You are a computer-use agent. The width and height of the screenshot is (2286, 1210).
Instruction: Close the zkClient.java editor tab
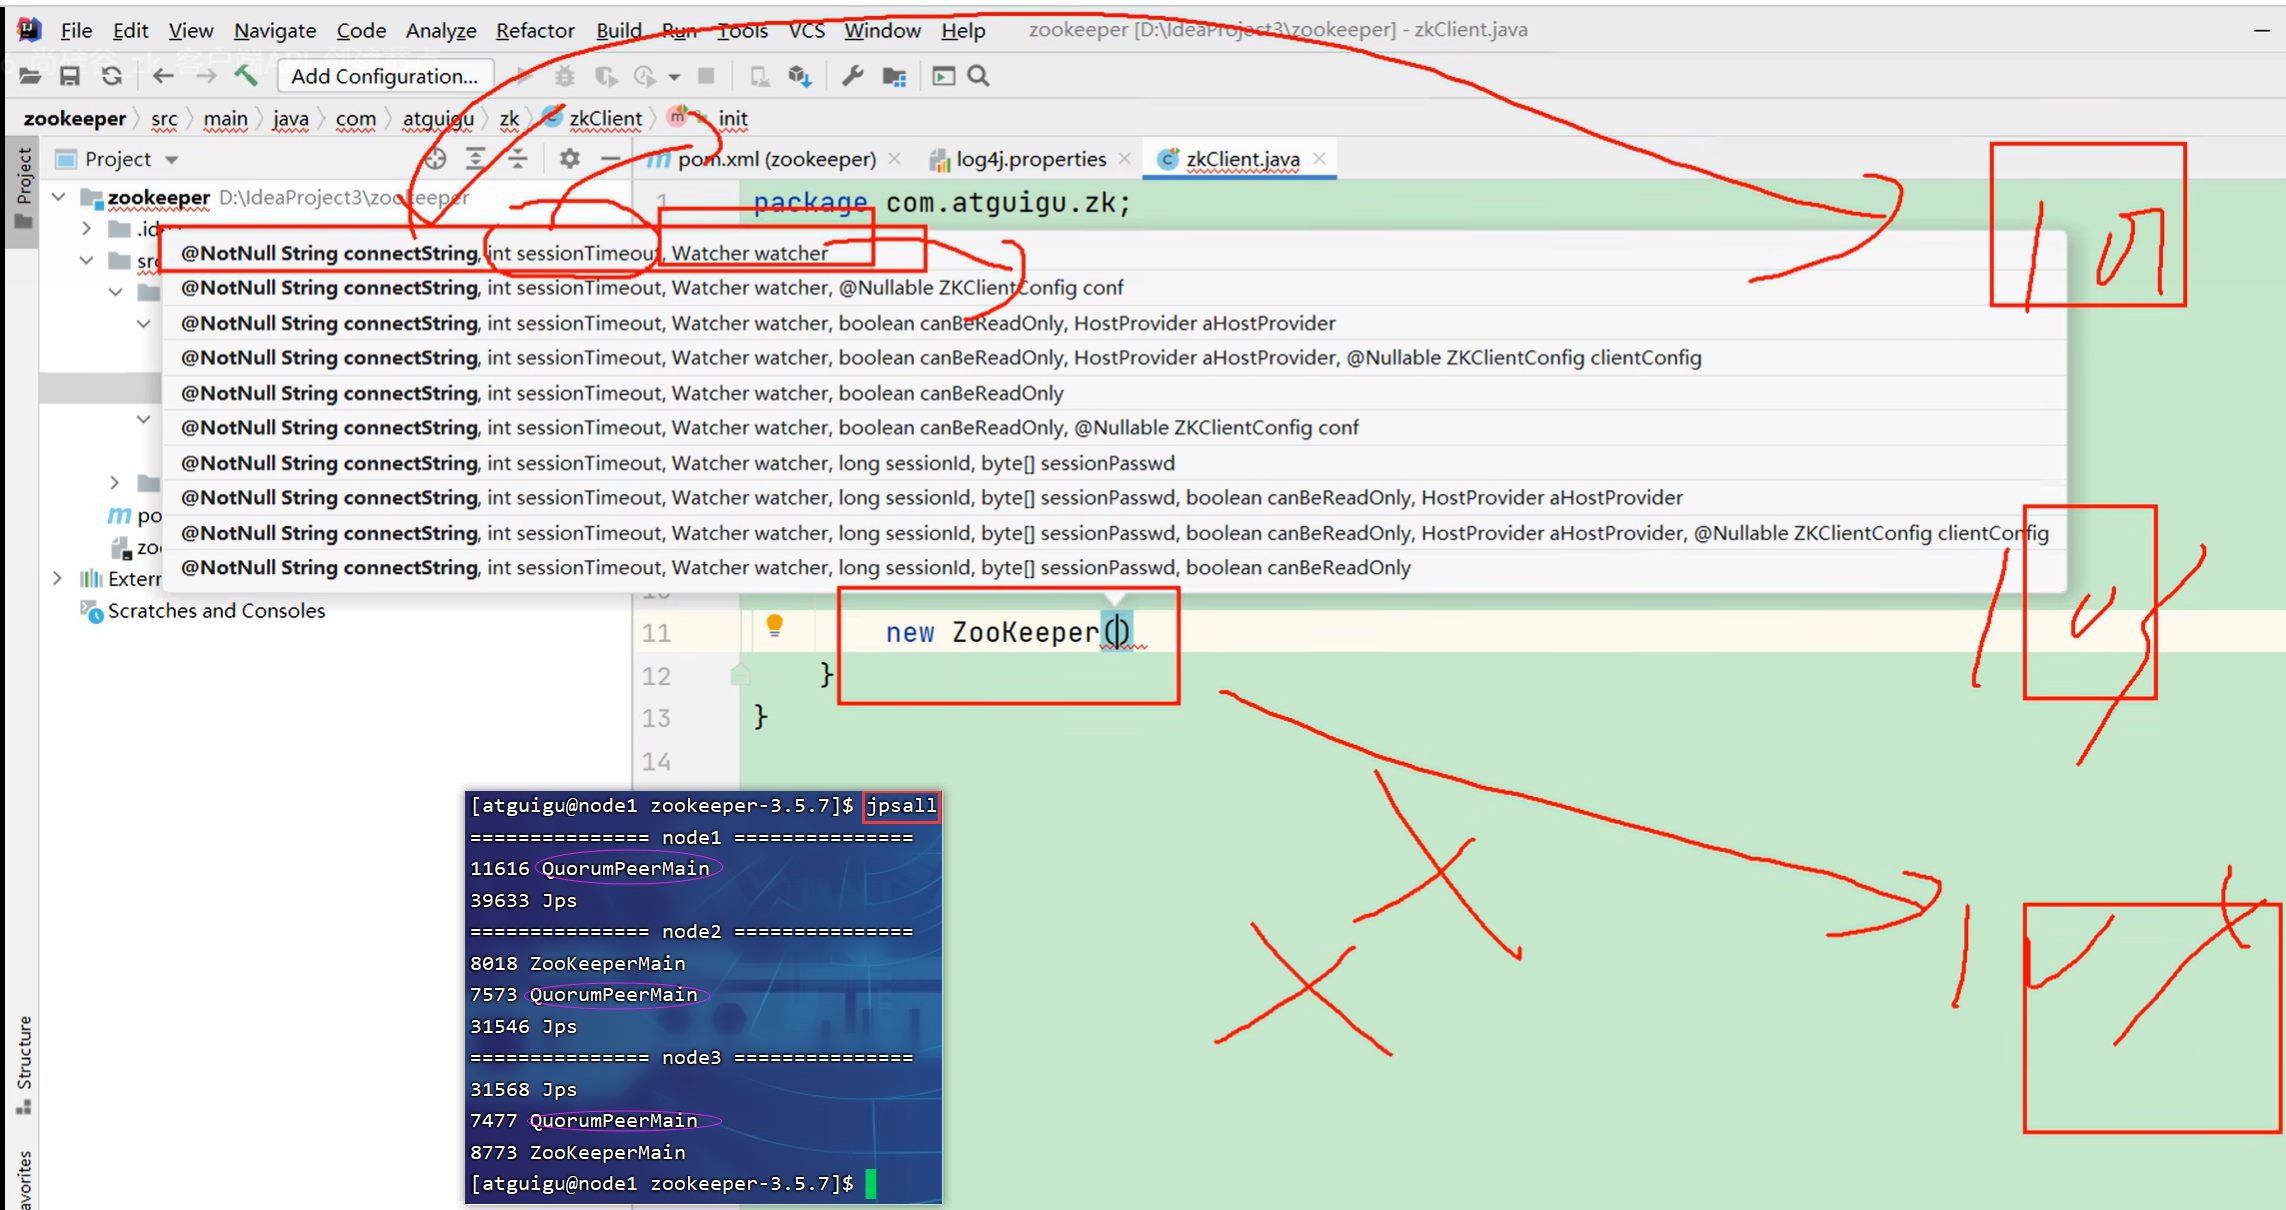tap(1319, 158)
